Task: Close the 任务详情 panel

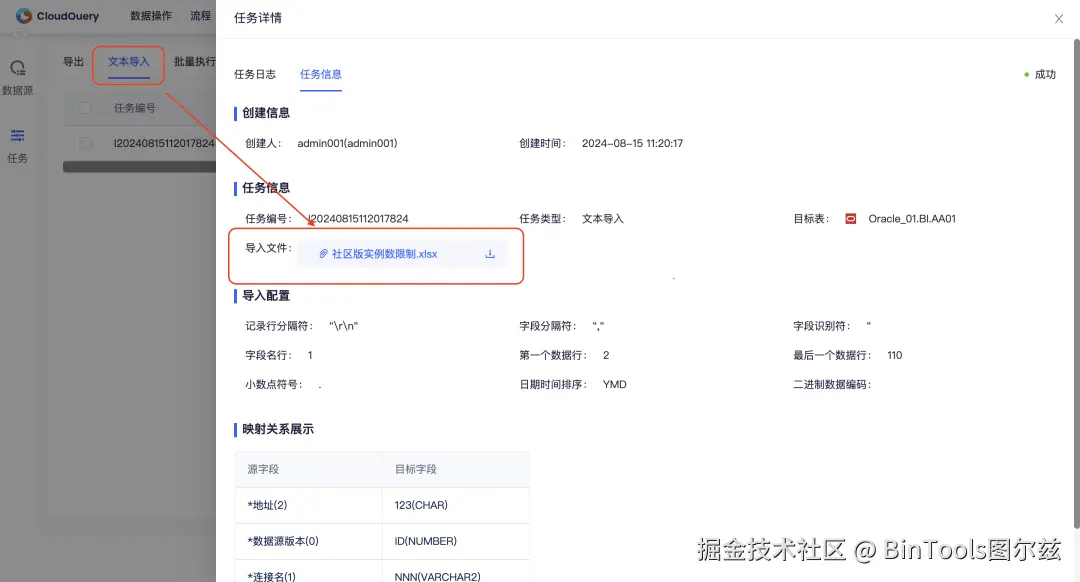Action: pyautogui.click(x=1059, y=19)
